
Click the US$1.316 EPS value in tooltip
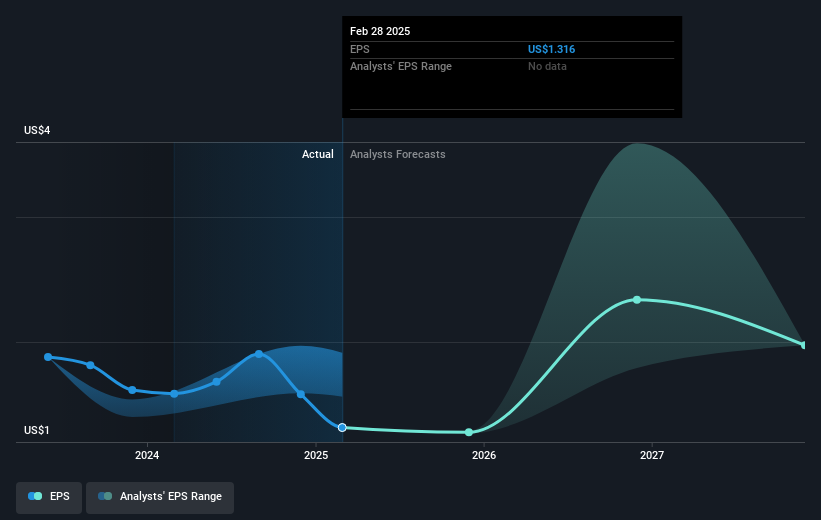coord(551,49)
